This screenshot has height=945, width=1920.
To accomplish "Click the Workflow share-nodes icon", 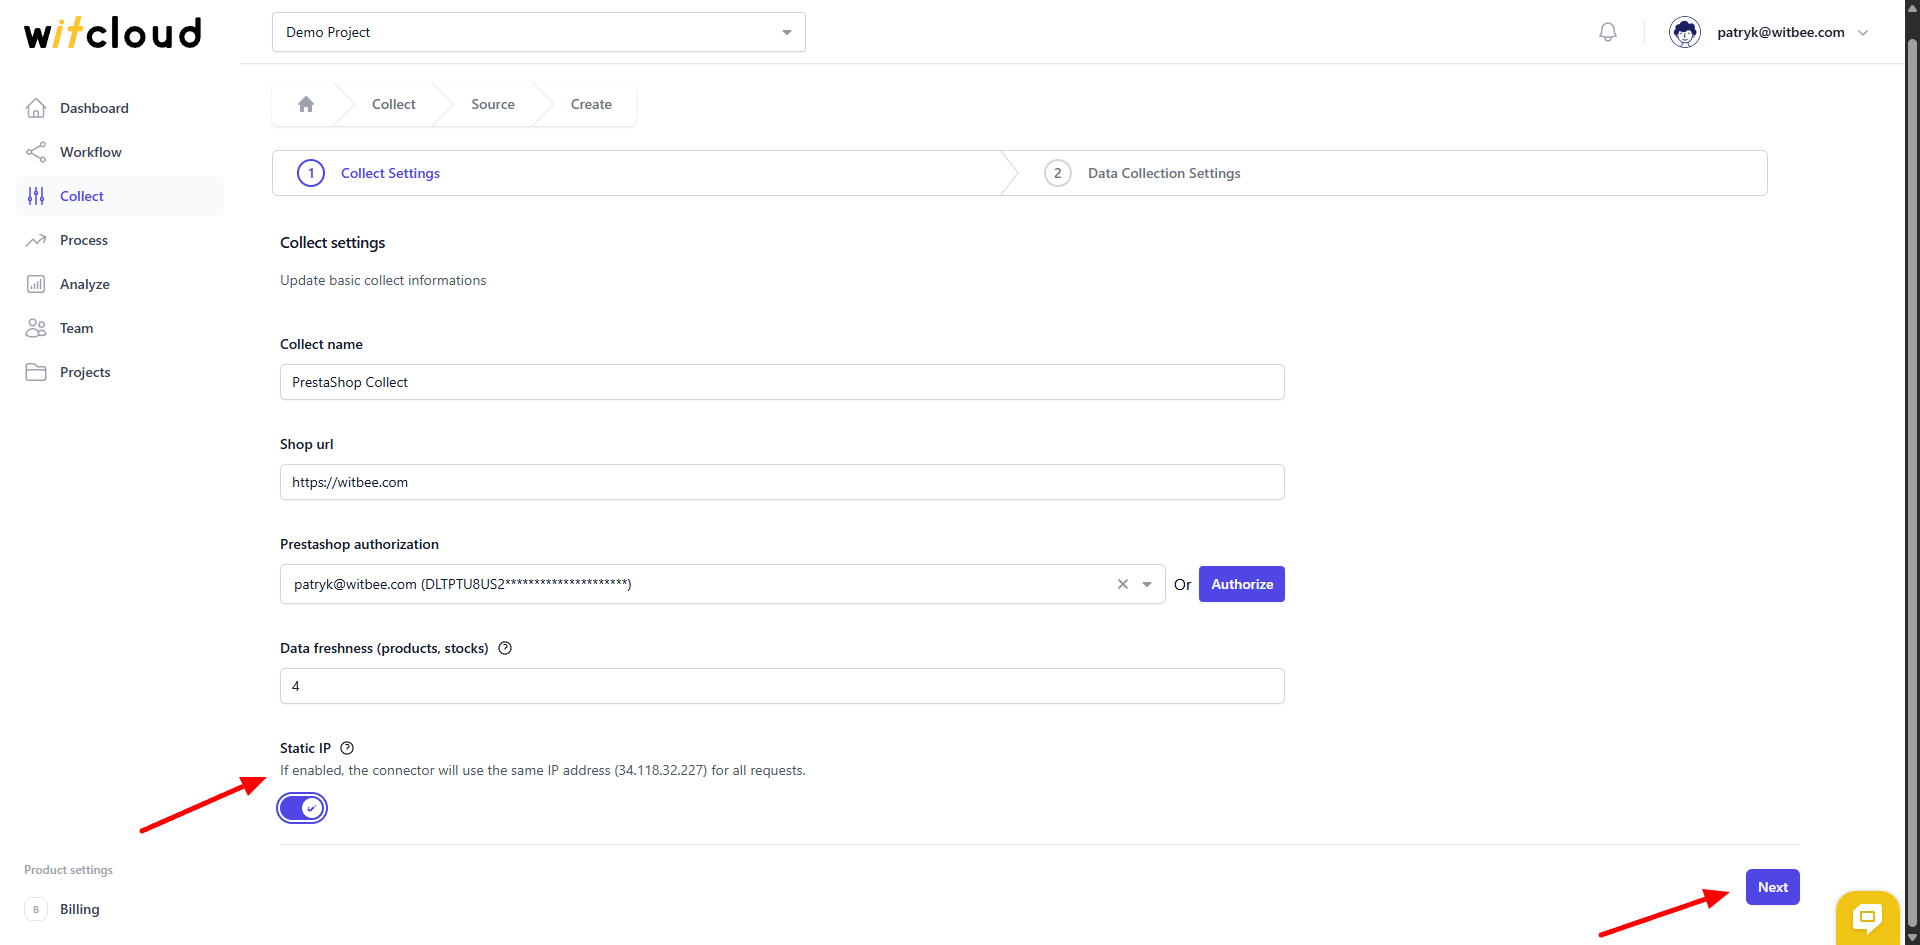I will click(x=36, y=152).
